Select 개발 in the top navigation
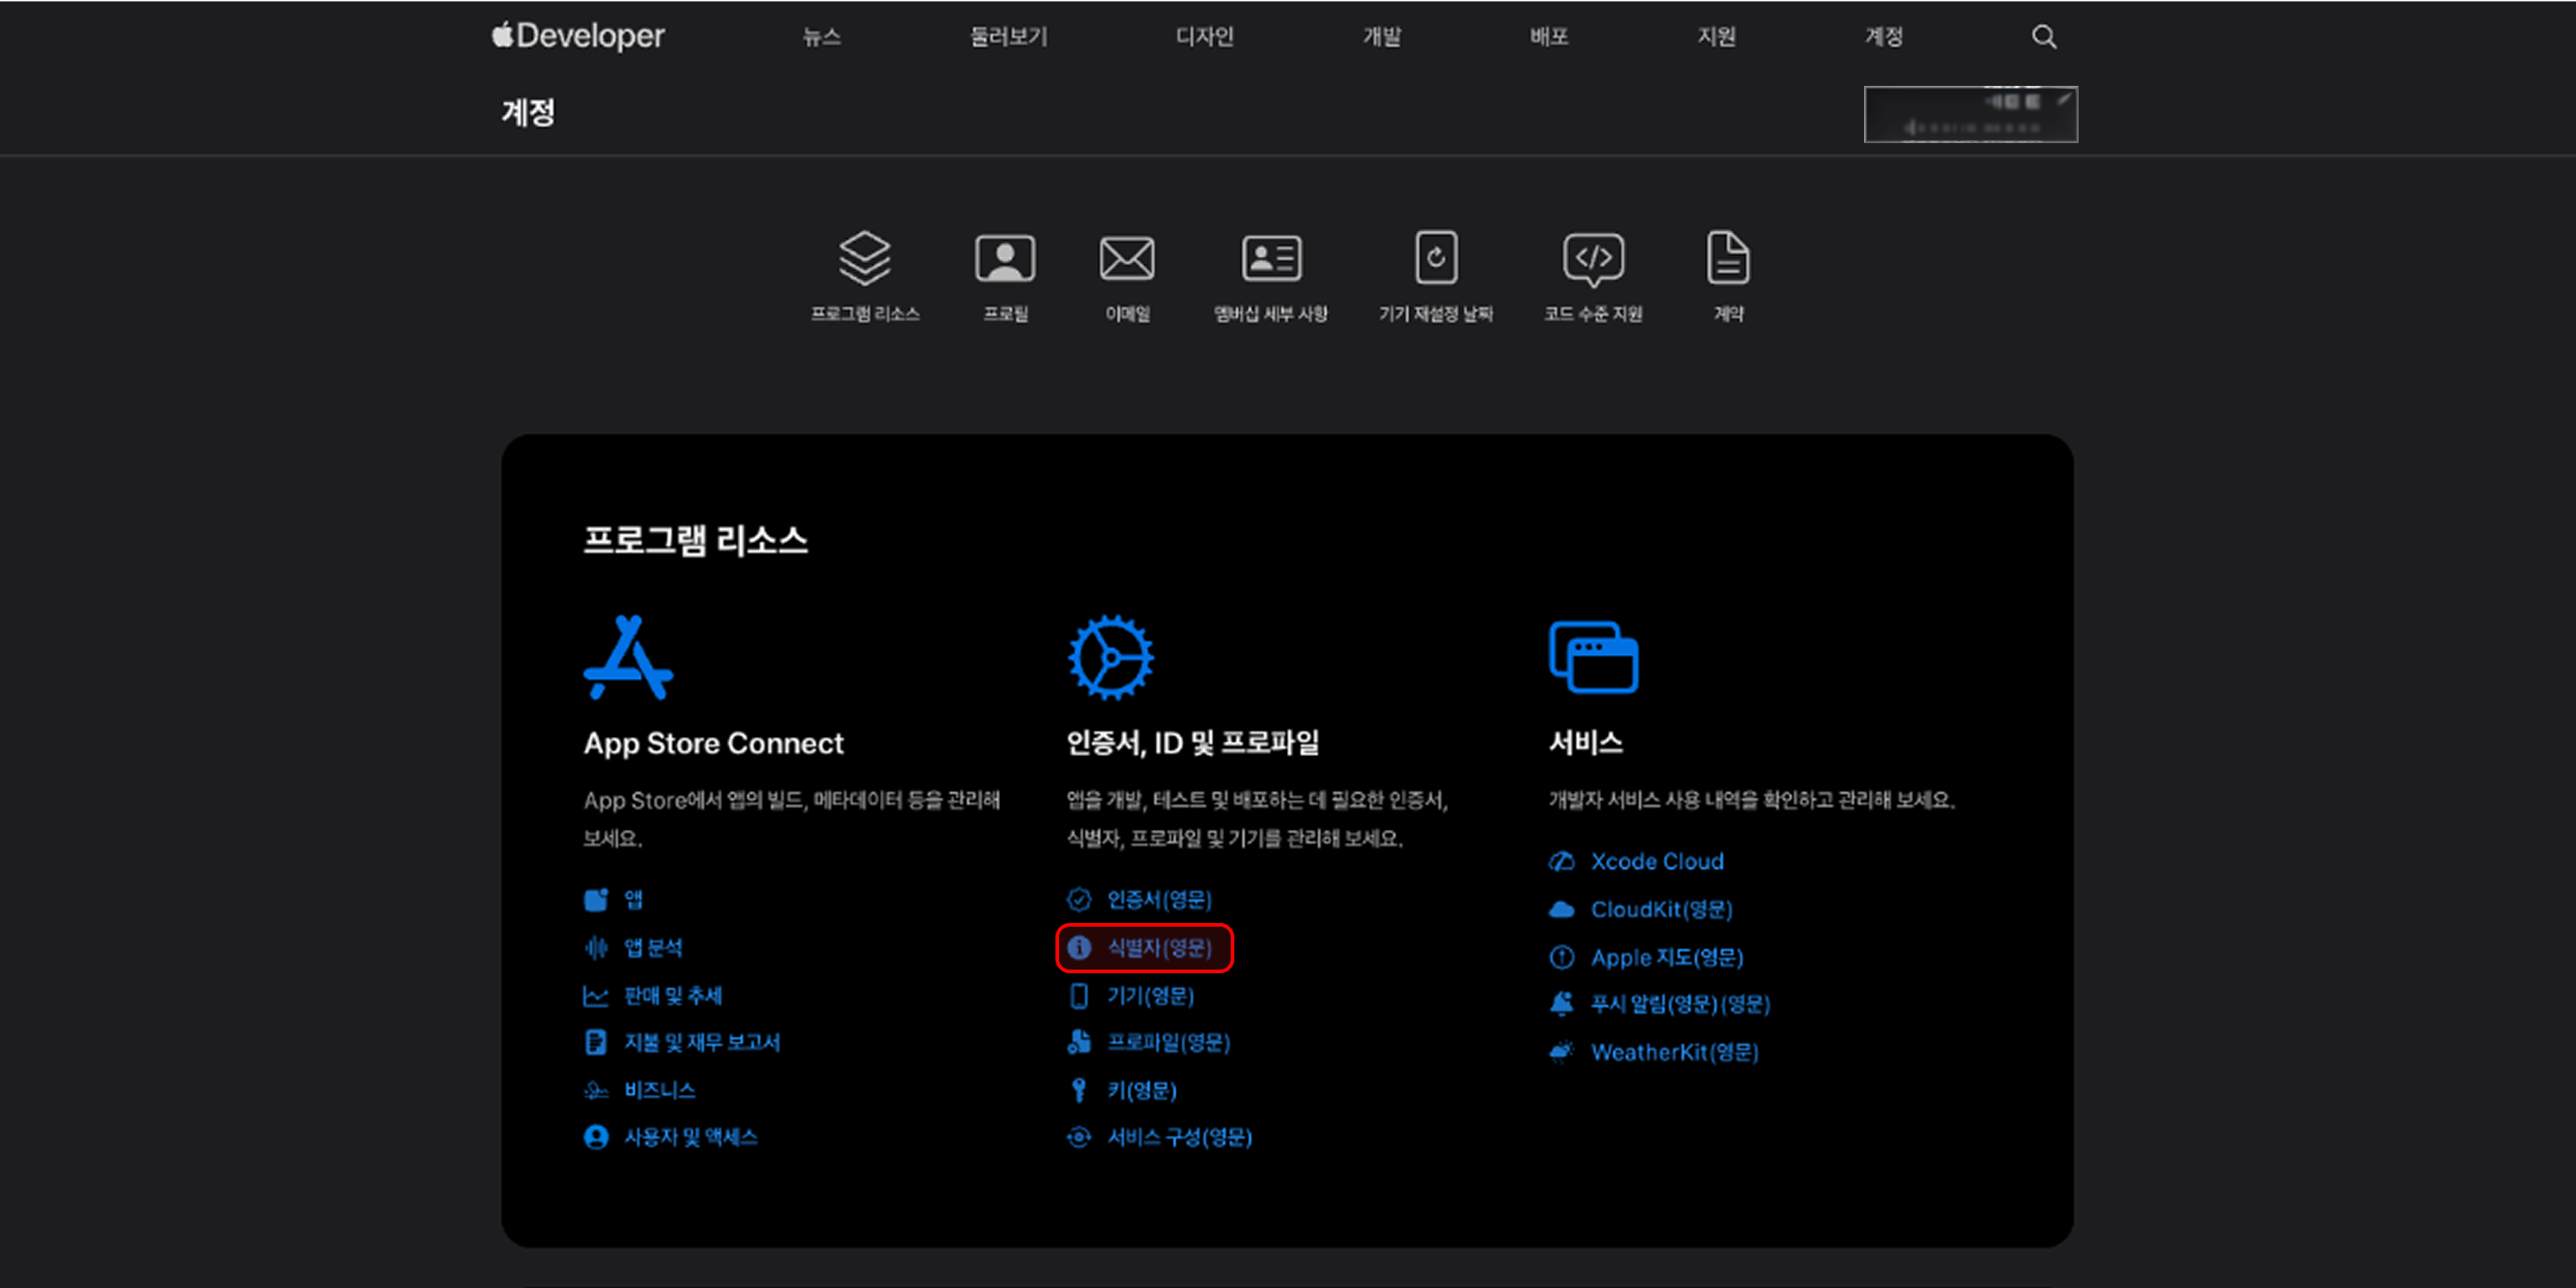 click(x=1382, y=37)
